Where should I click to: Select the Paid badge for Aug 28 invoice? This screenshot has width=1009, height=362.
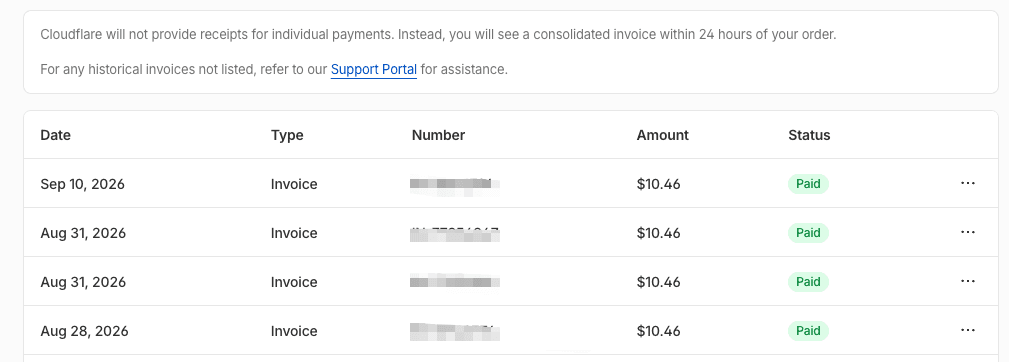tap(808, 331)
